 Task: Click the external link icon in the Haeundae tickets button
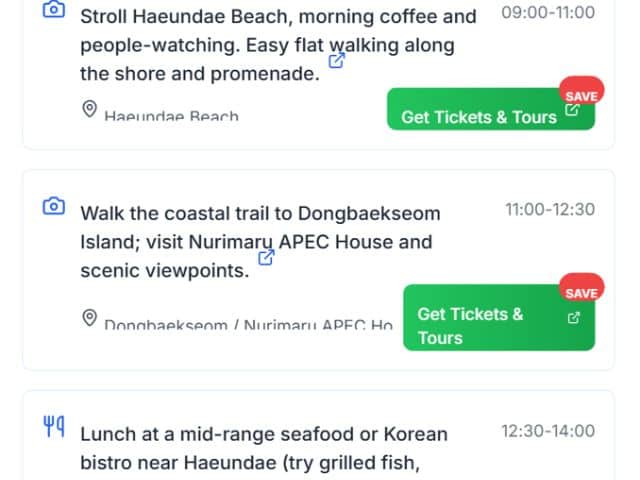coord(572,111)
